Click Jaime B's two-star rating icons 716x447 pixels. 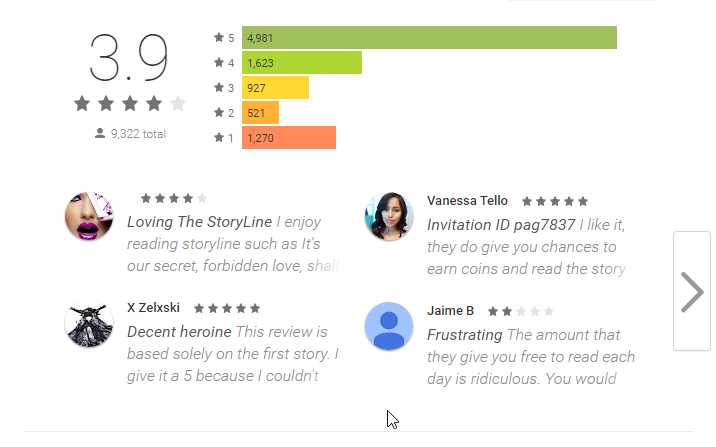[520, 311]
